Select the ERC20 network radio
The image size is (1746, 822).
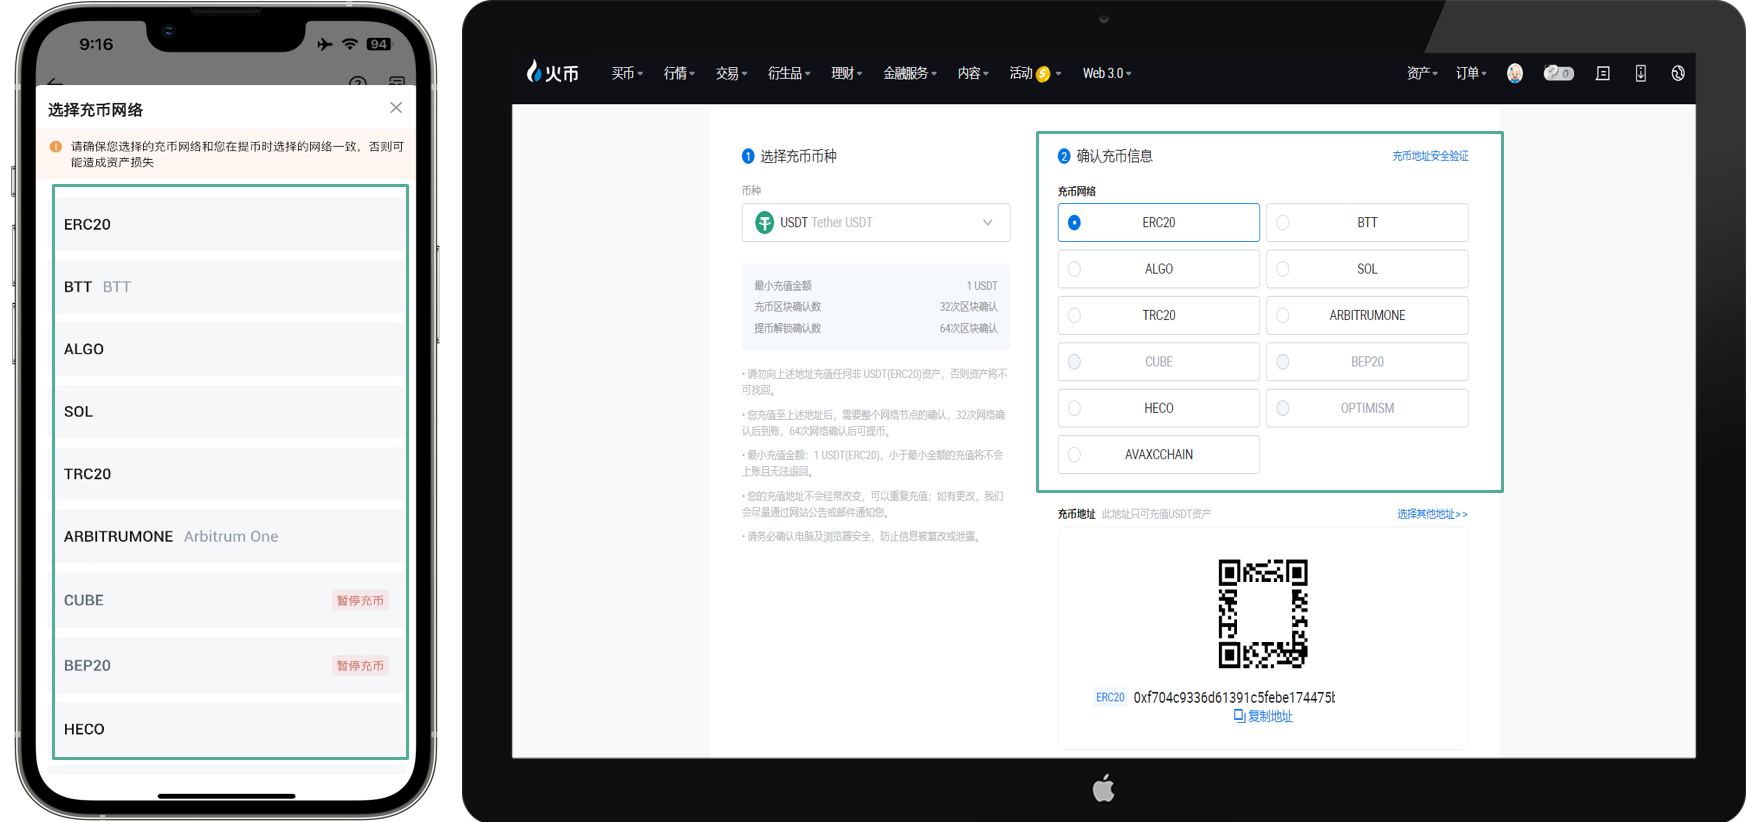click(x=1074, y=223)
